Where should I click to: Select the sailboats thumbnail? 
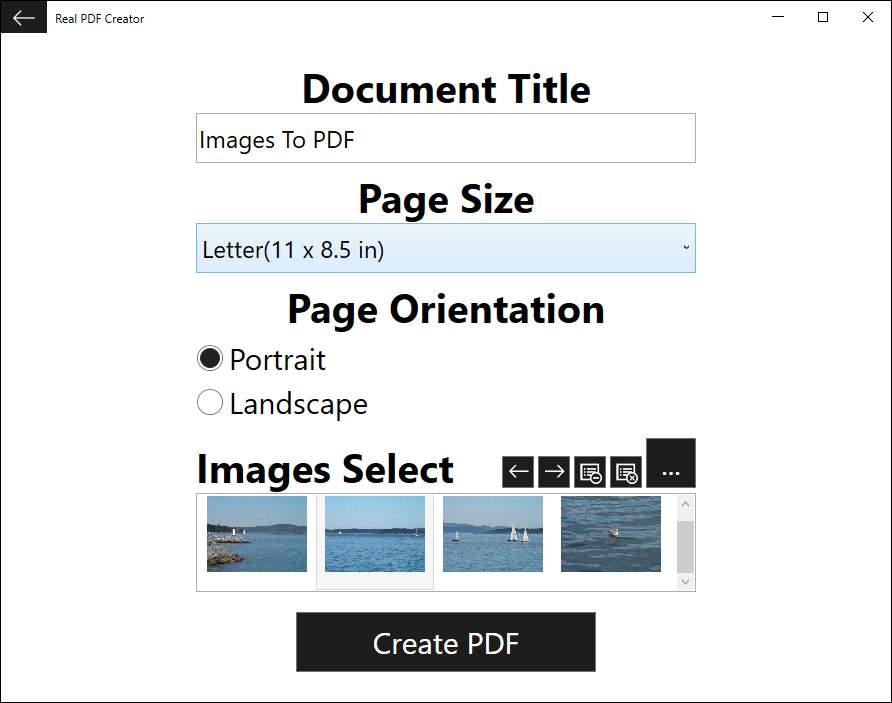(493, 534)
